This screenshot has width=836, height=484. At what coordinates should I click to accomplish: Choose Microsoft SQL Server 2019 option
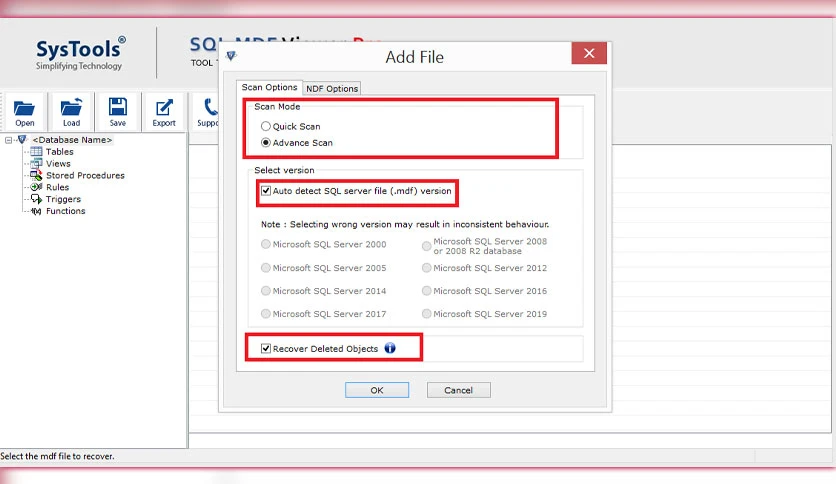click(x=427, y=313)
